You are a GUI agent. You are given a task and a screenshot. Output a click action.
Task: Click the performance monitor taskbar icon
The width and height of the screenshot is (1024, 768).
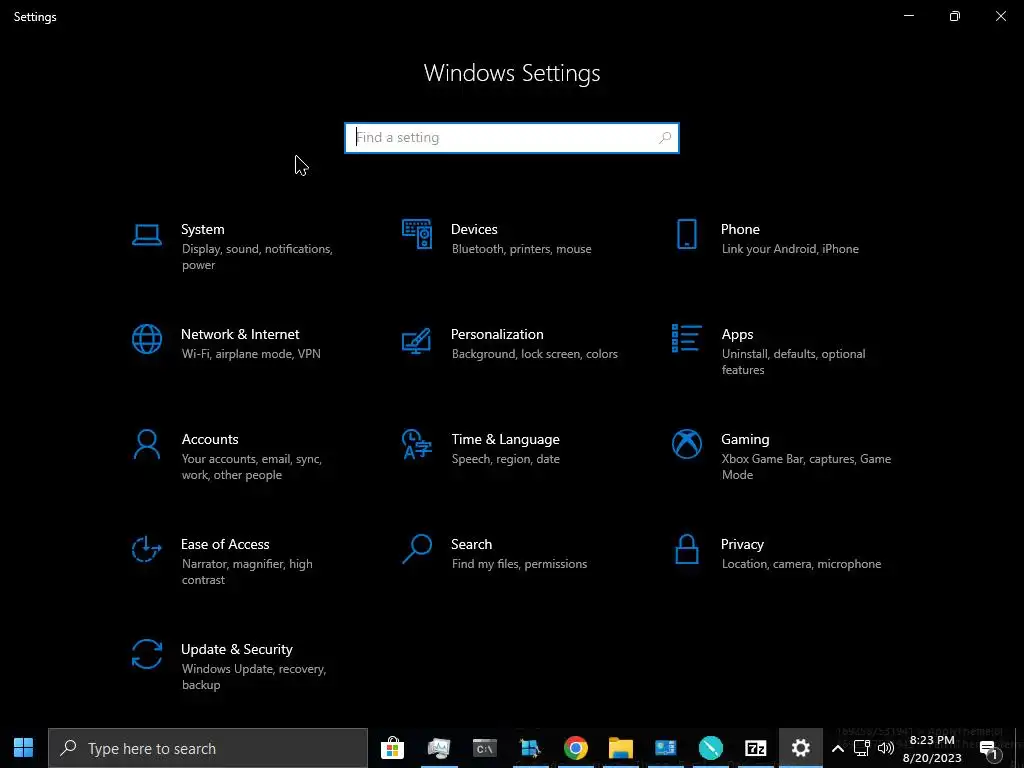[439, 748]
